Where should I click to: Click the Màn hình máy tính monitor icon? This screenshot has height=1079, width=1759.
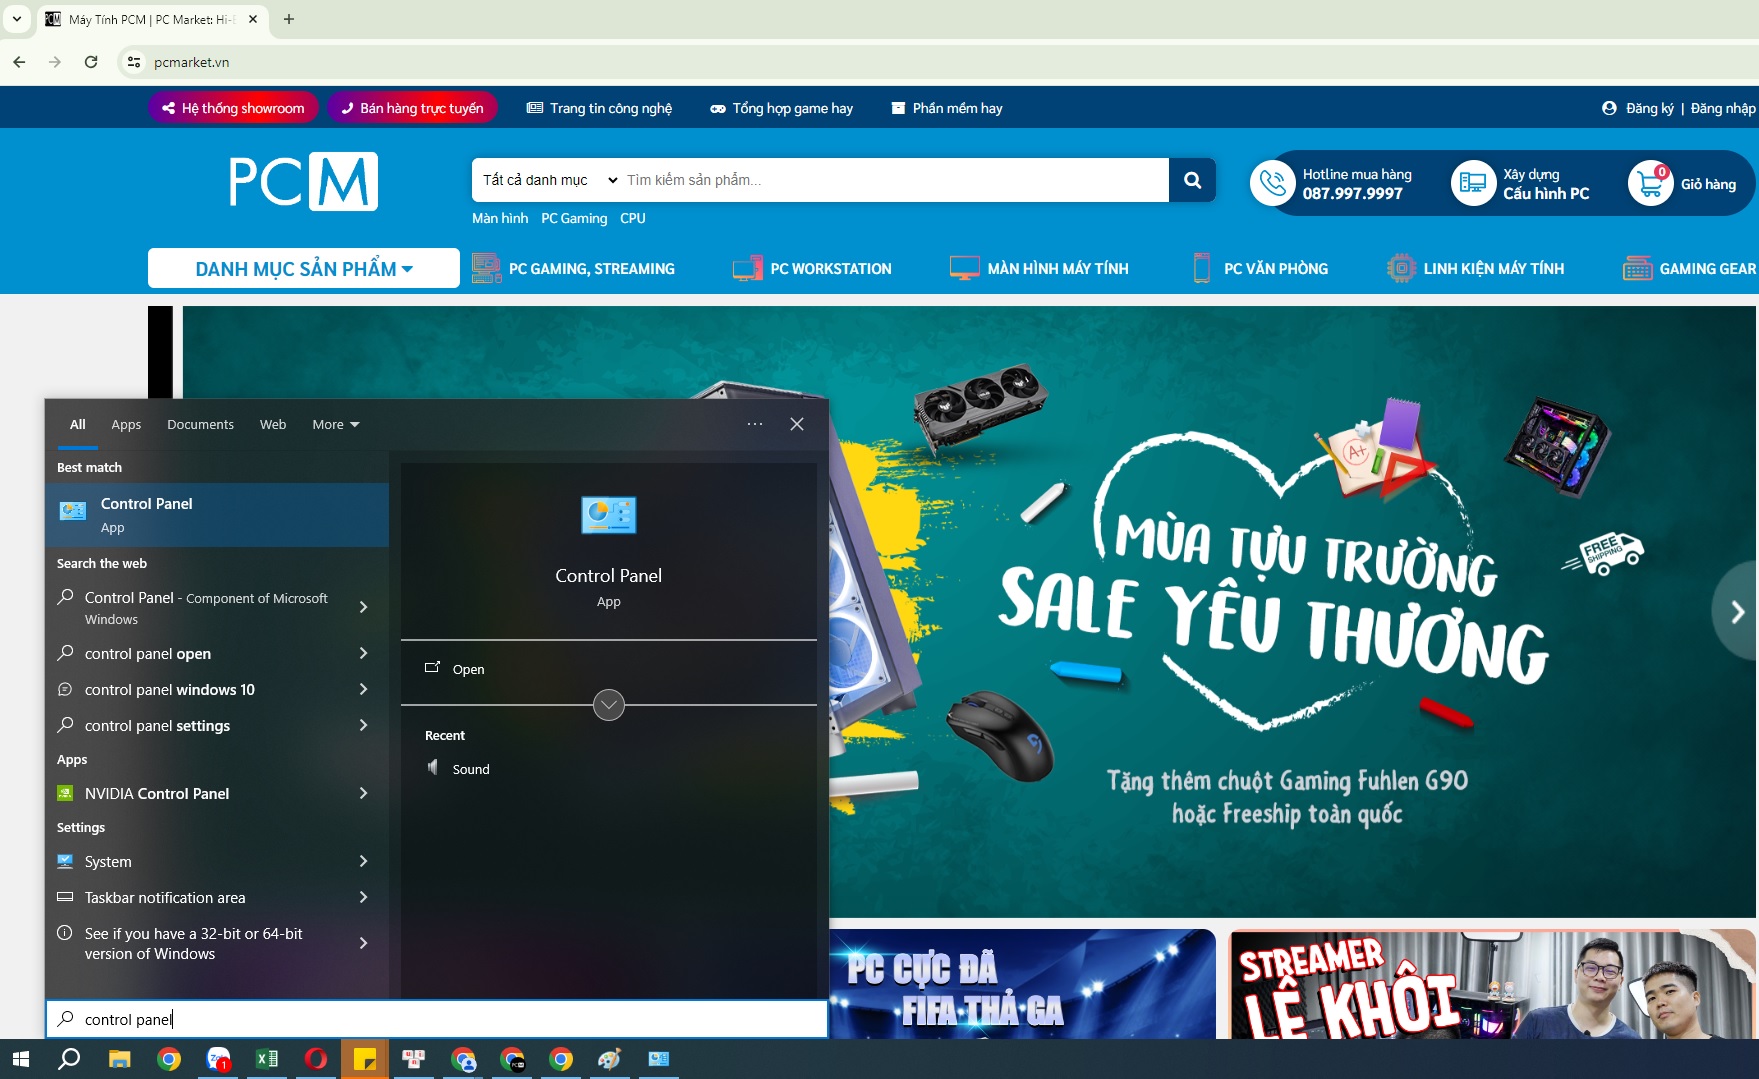tap(965, 268)
